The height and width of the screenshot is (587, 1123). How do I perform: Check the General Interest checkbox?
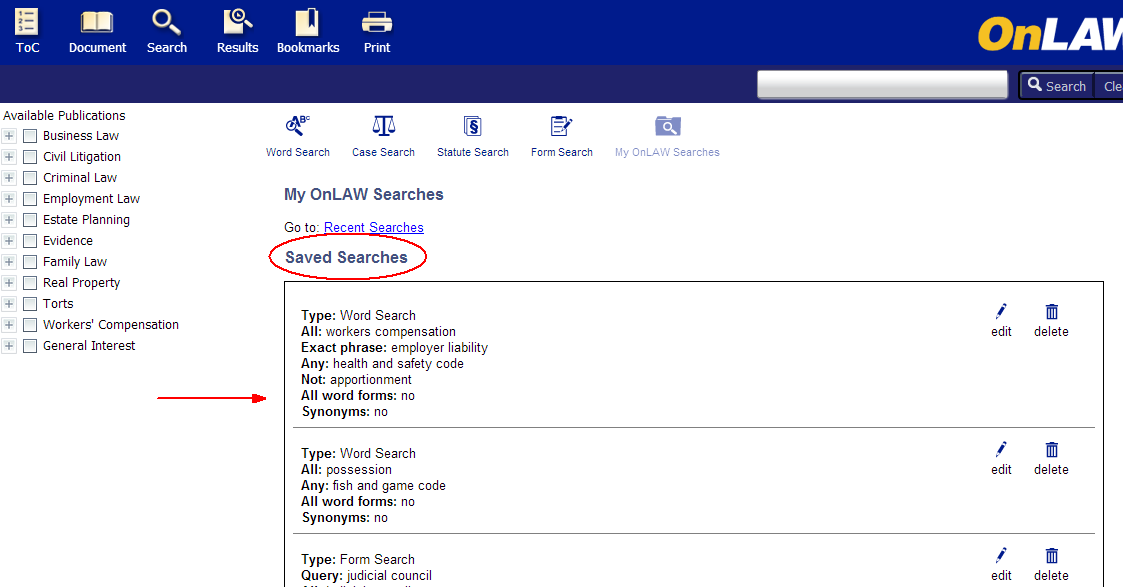(30, 346)
